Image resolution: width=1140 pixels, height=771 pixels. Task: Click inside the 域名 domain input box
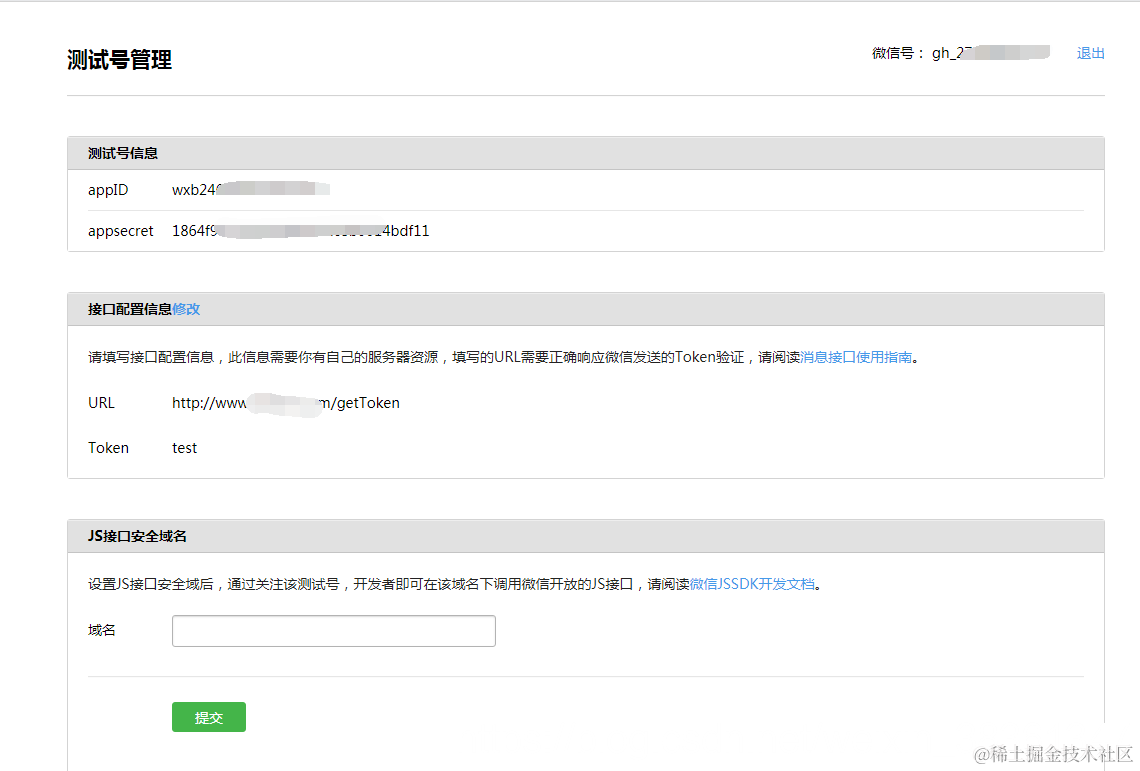click(x=333, y=630)
